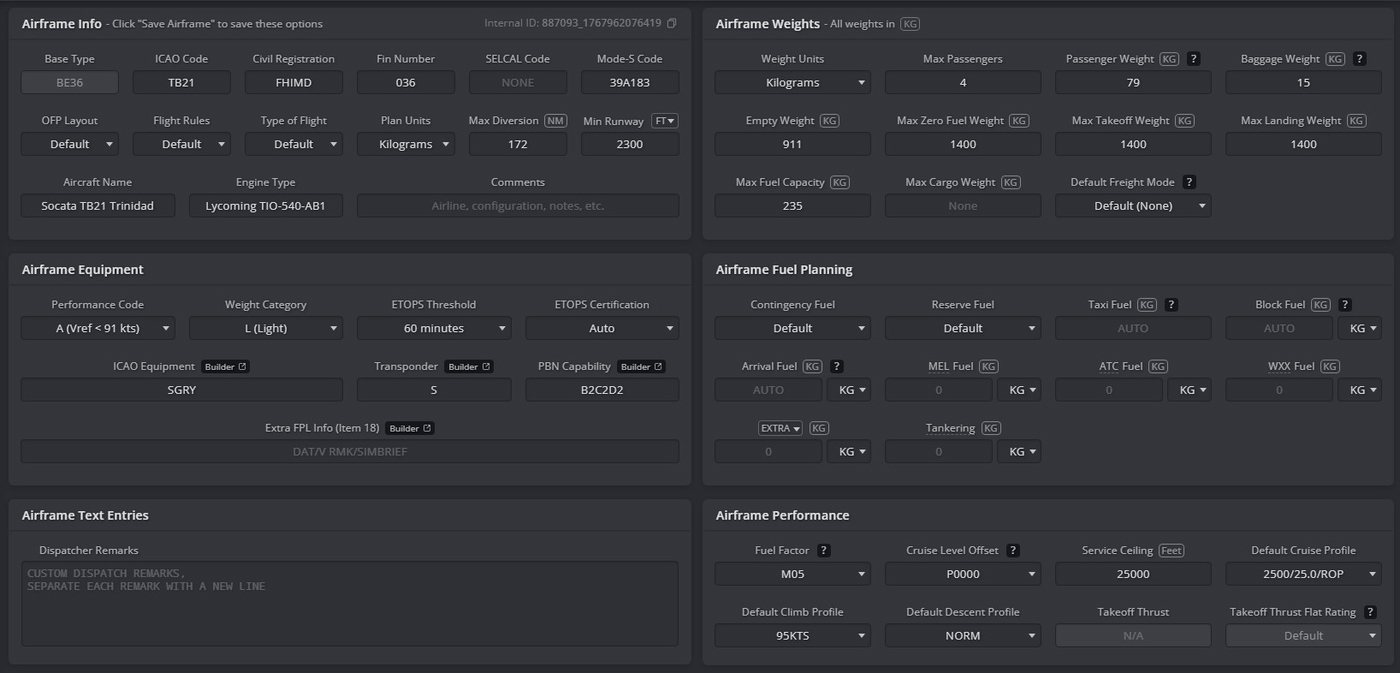Click the Civil Registration field FHIMD

(x=294, y=83)
